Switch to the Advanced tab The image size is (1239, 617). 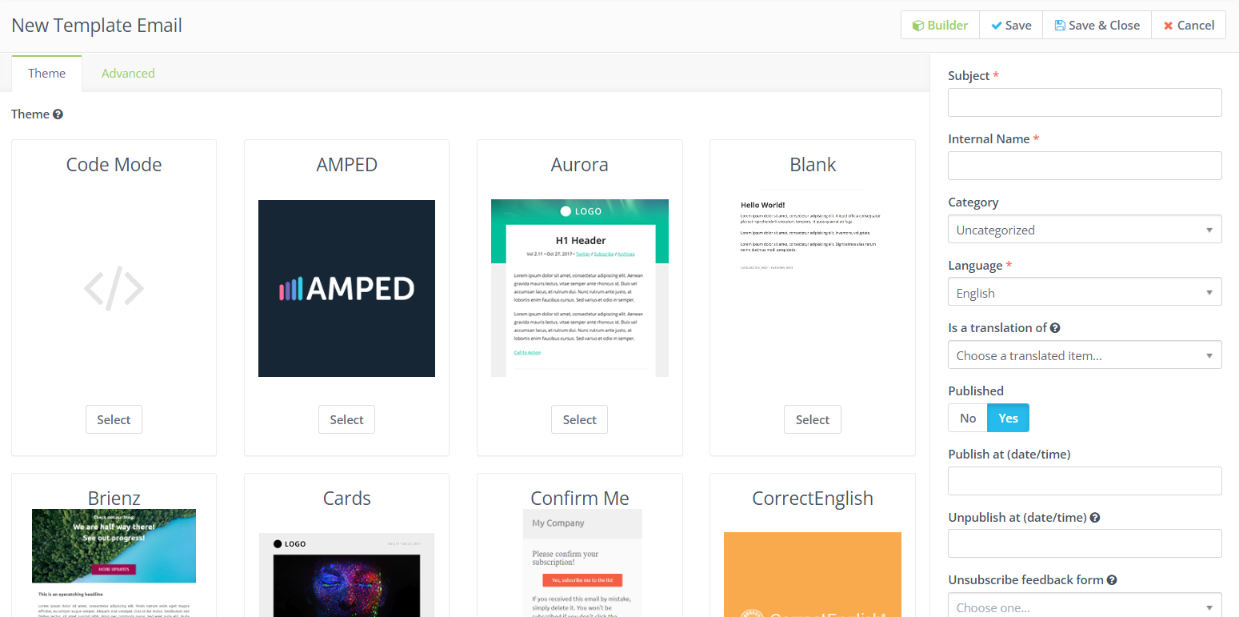click(x=128, y=73)
